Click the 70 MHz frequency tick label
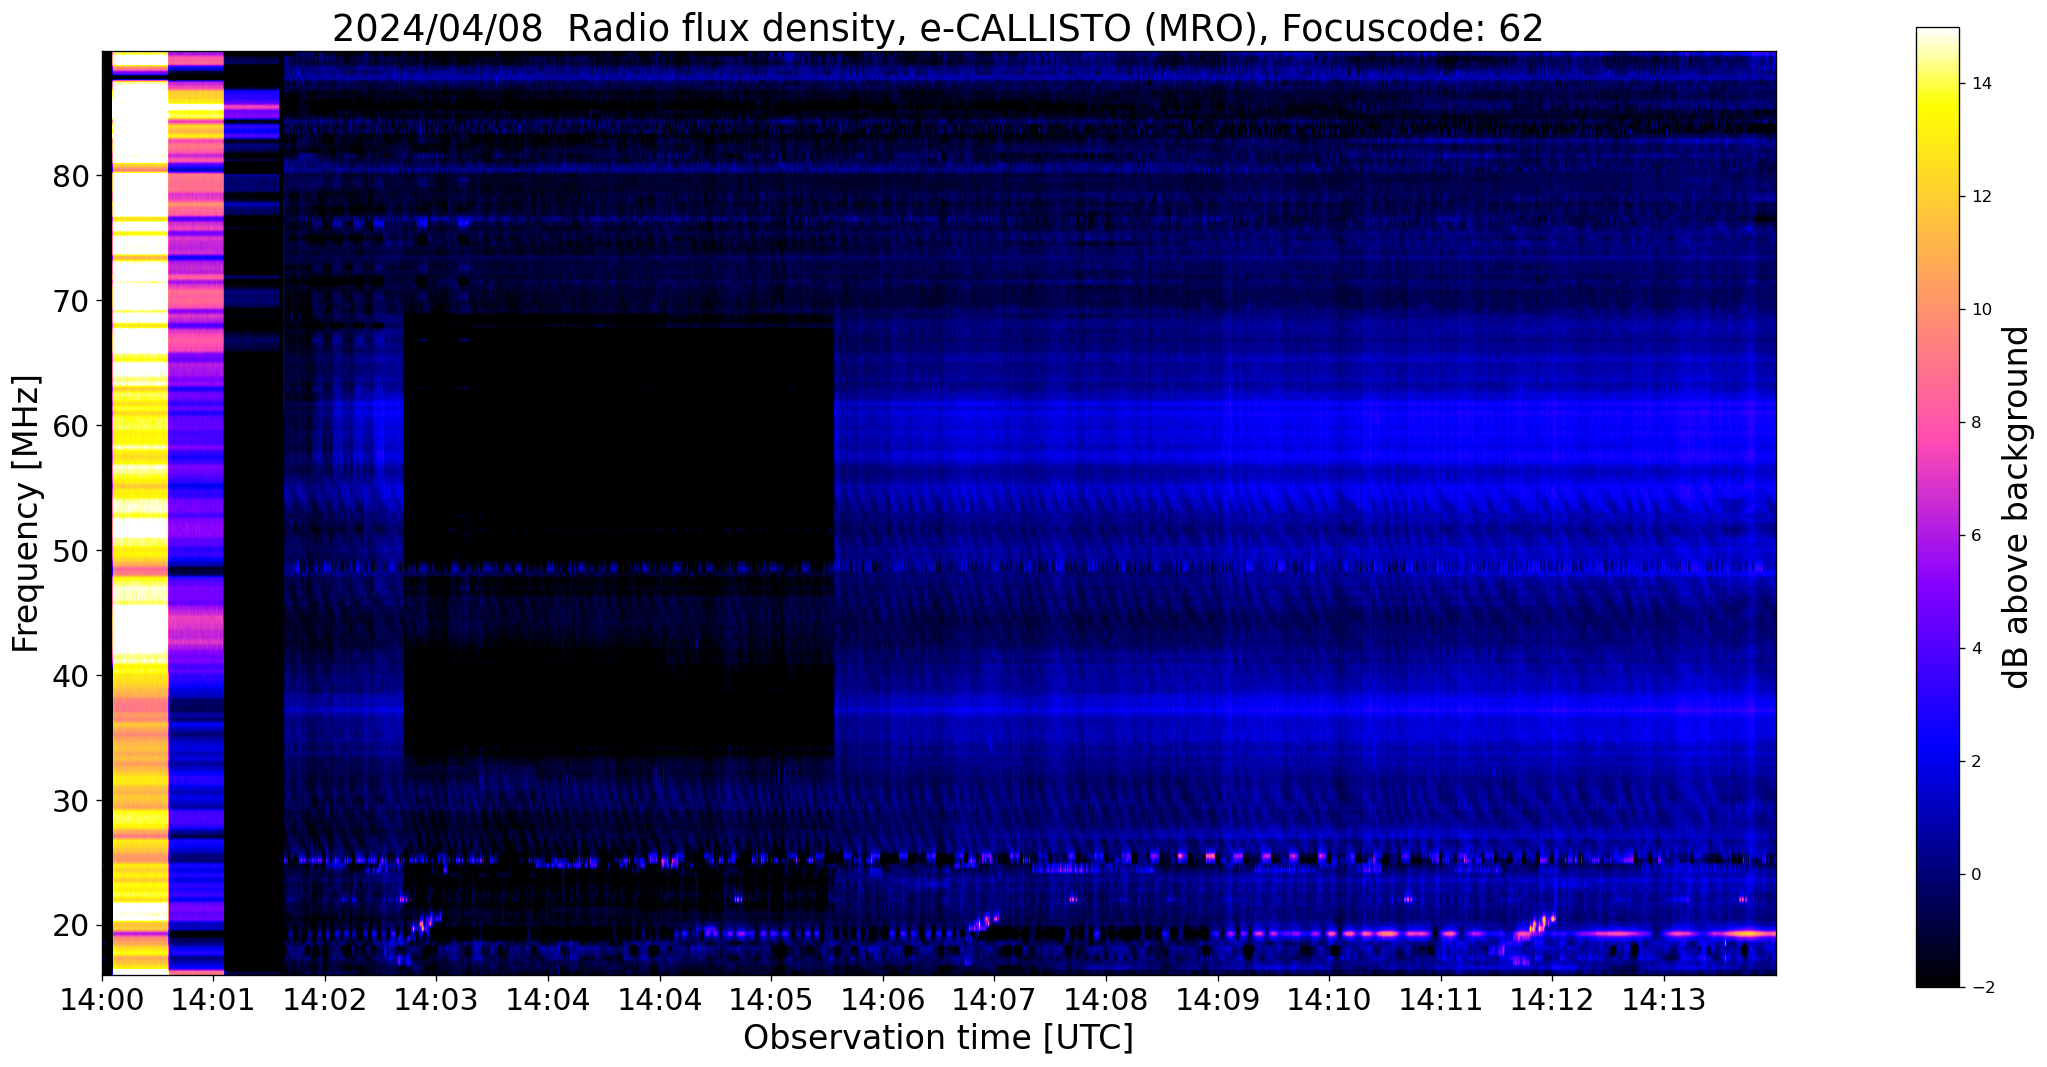Viewport: 2047px width, 1067px height. tap(71, 301)
